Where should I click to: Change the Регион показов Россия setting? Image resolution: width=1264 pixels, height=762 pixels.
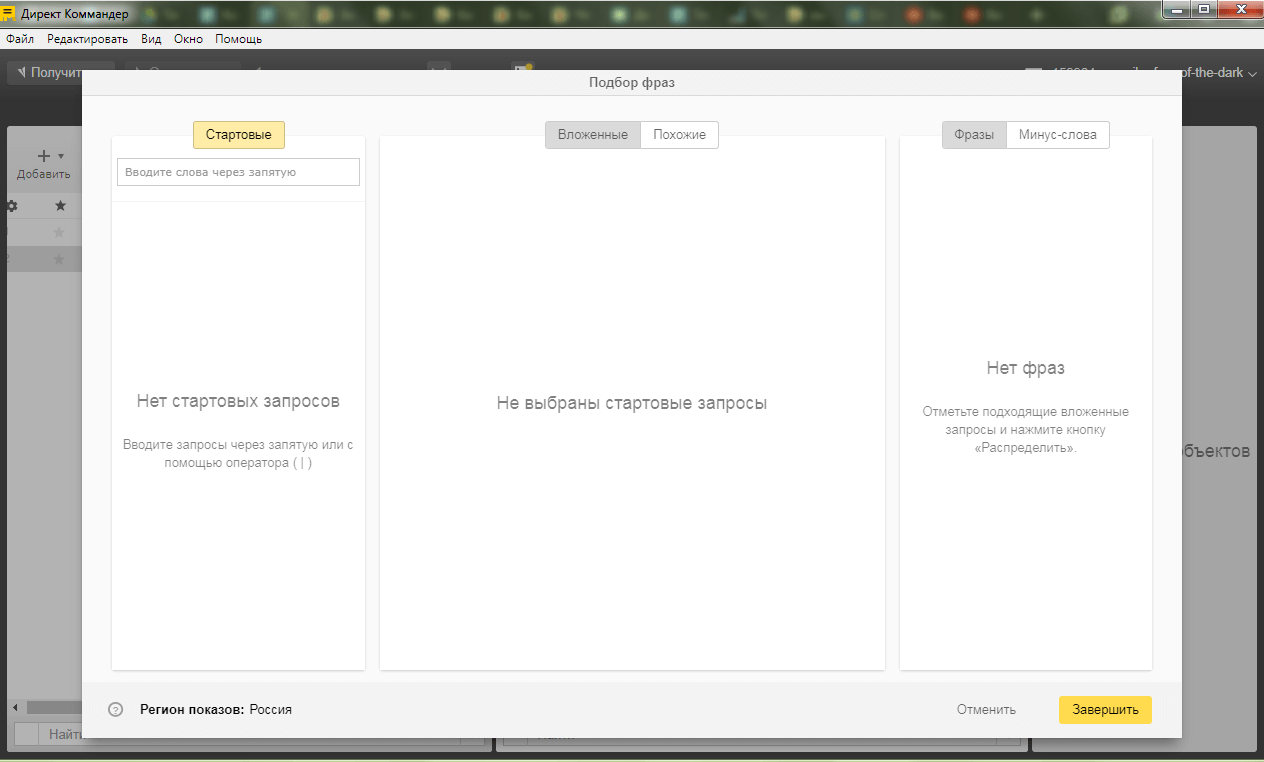point(270,710)
